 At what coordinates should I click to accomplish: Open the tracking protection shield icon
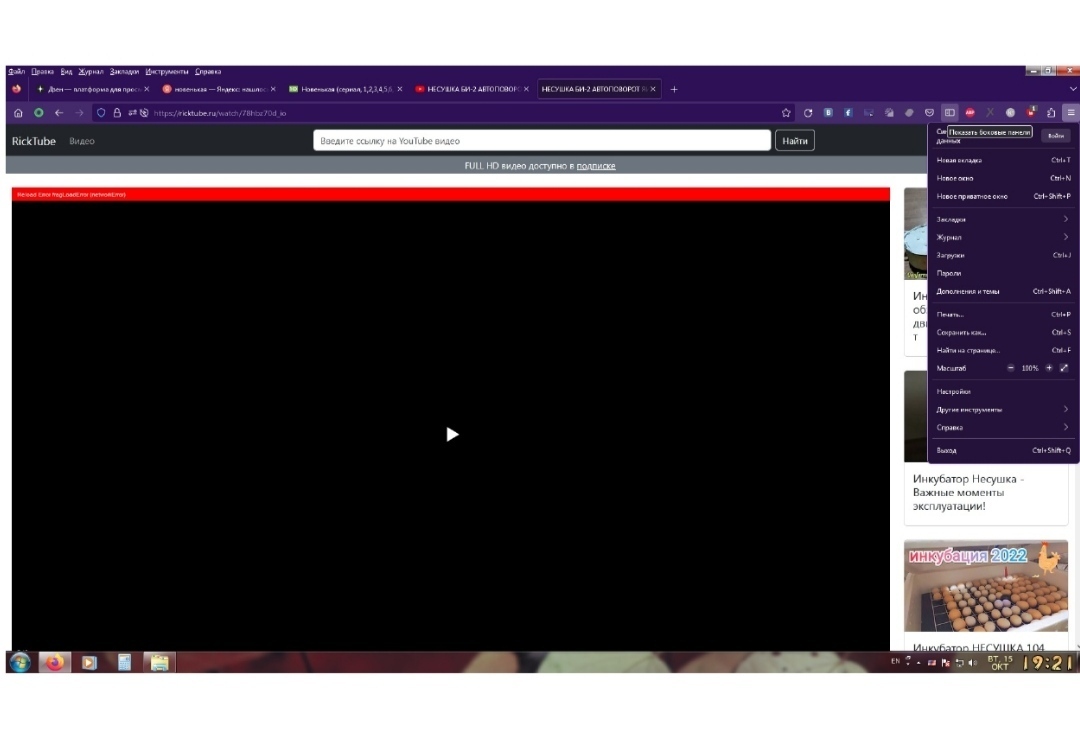[101, 113]
